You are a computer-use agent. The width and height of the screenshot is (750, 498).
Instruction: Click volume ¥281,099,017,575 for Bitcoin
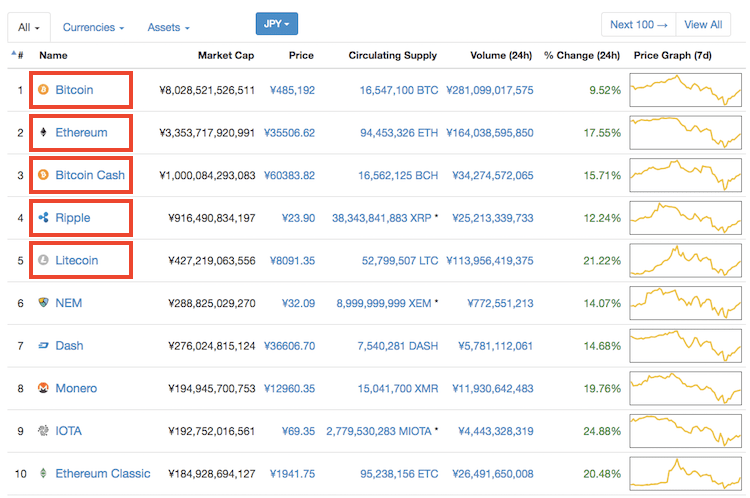pos(490,90)
